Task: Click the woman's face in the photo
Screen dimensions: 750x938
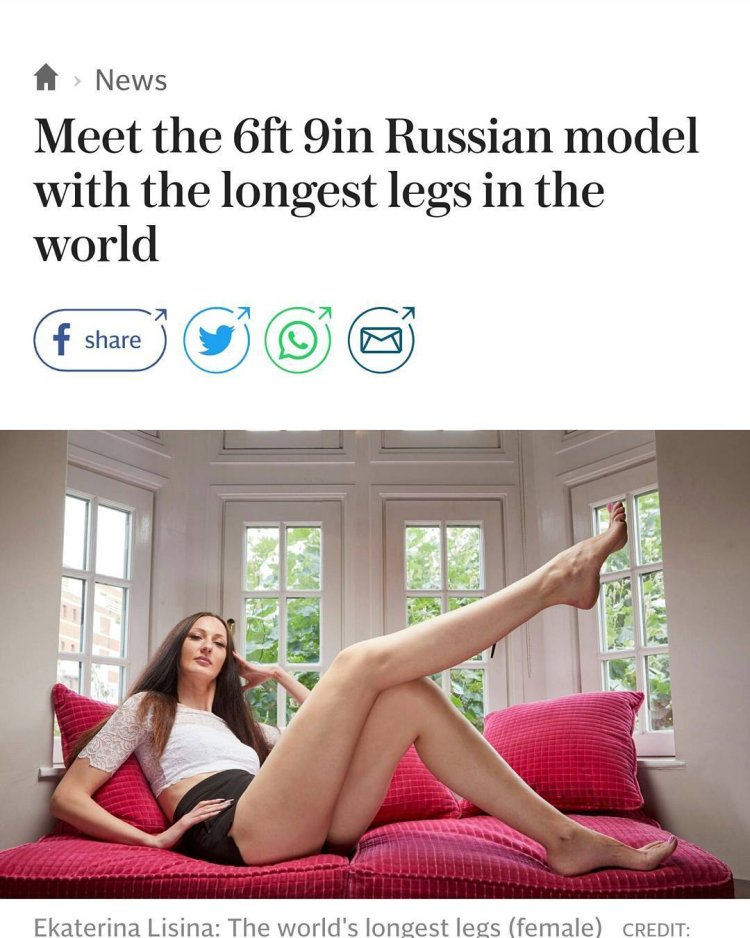Action: [x=206, y=648]
